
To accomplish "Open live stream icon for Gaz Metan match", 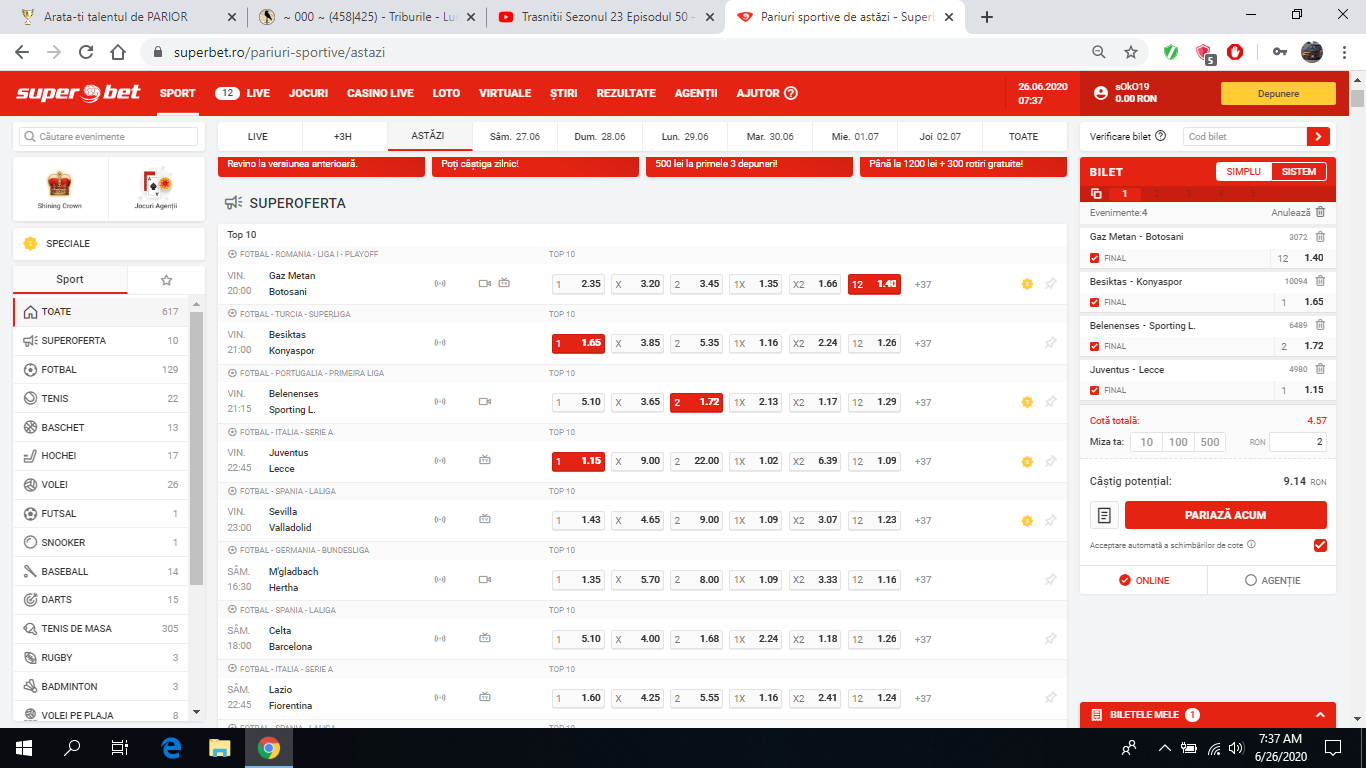I will [485, 284].
